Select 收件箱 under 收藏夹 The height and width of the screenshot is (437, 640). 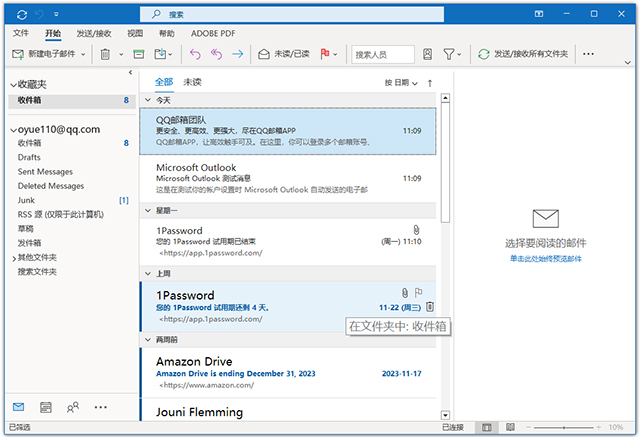click(72, 100)
